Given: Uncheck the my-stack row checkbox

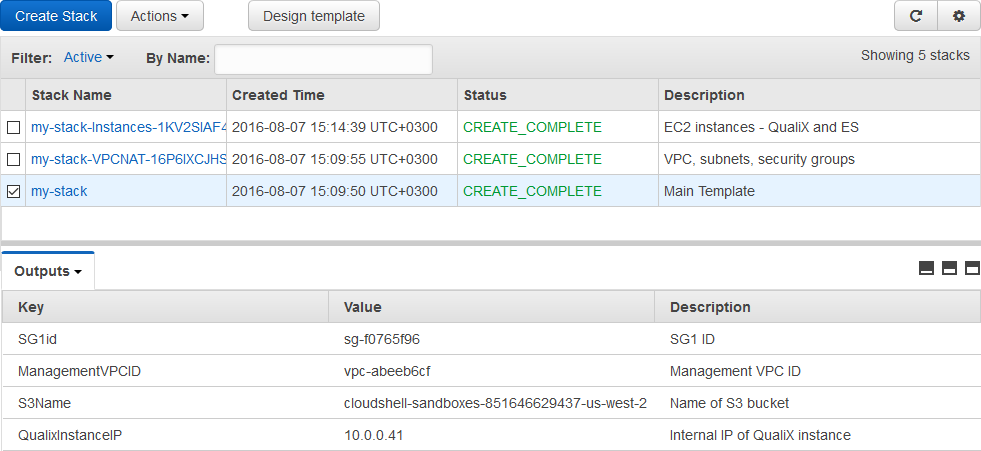Looking at the screenshot, I should [13, 192].
